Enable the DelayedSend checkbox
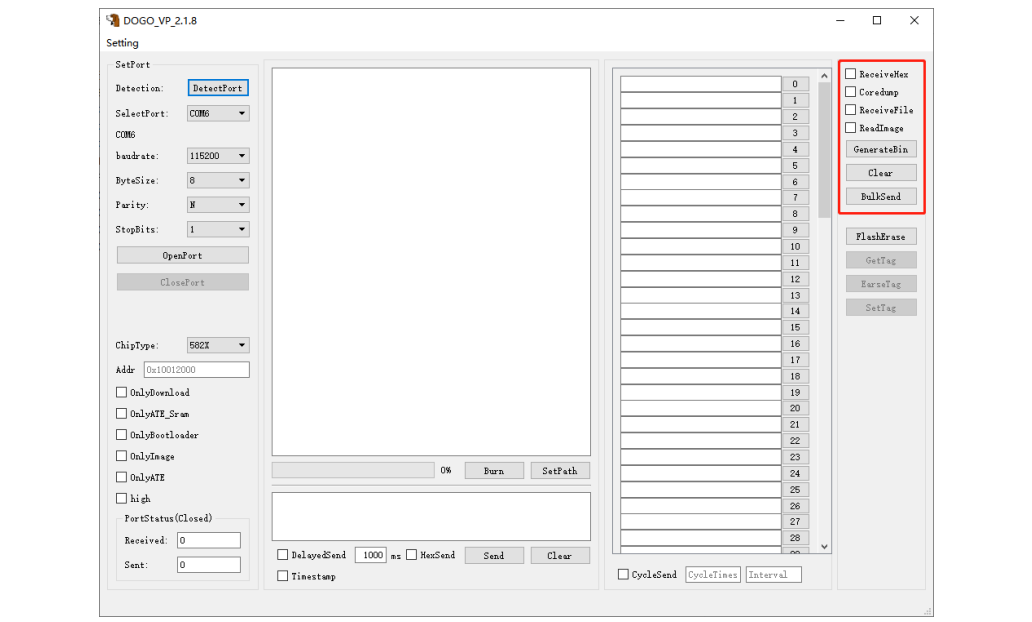The width and height of the screenshot is (1032, 622). tap(282, 555)
